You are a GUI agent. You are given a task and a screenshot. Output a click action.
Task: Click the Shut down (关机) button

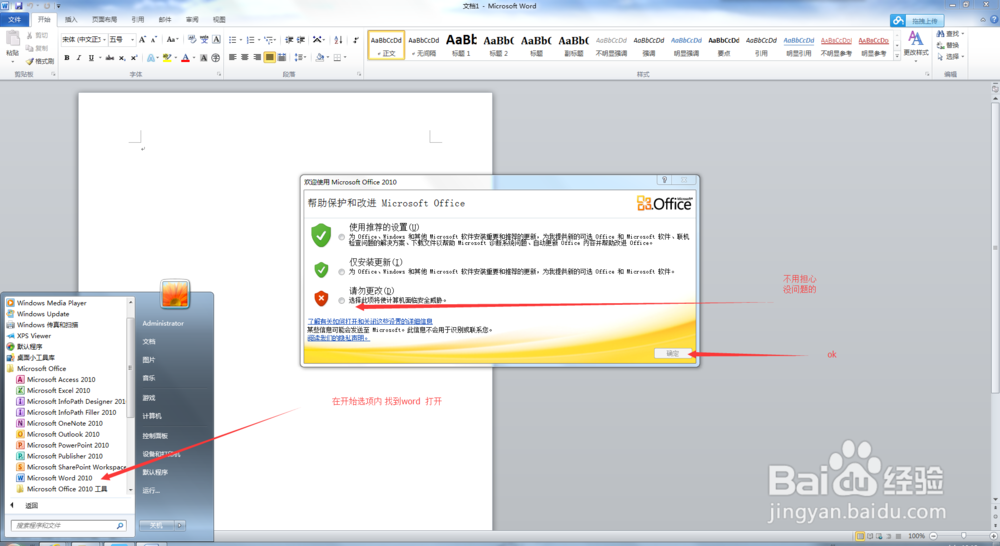[156, 526]
